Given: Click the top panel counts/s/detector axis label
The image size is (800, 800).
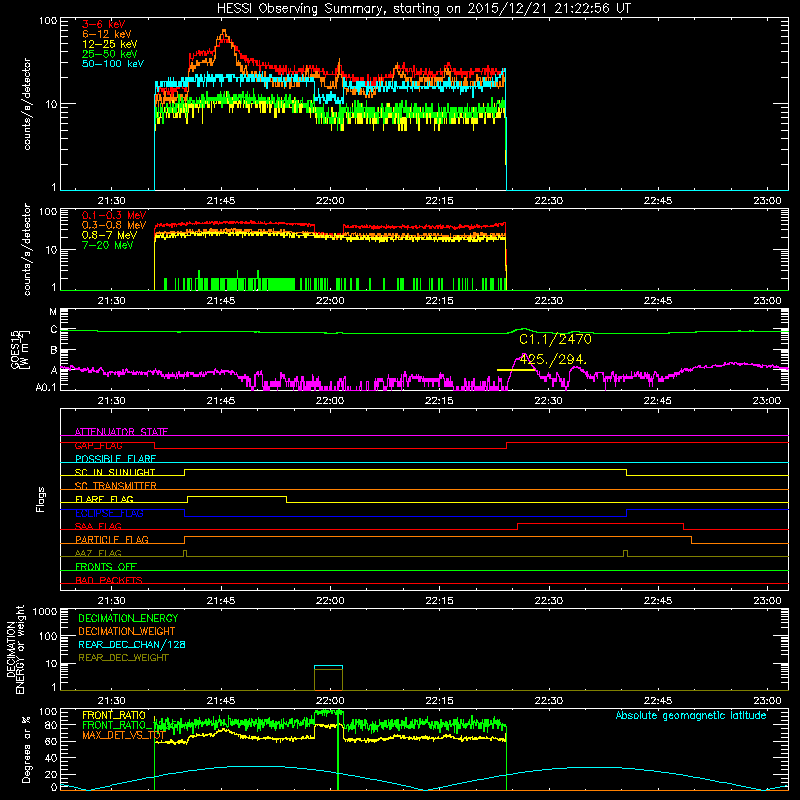Looking at the screenshot, I should point(27,104).
